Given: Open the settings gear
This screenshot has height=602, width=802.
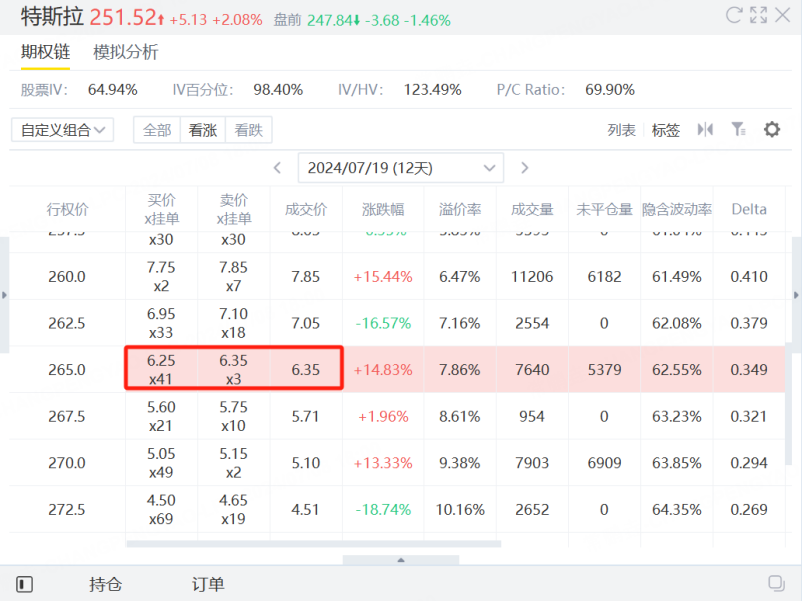Looking at the screenshot, I should coord(772,129).
